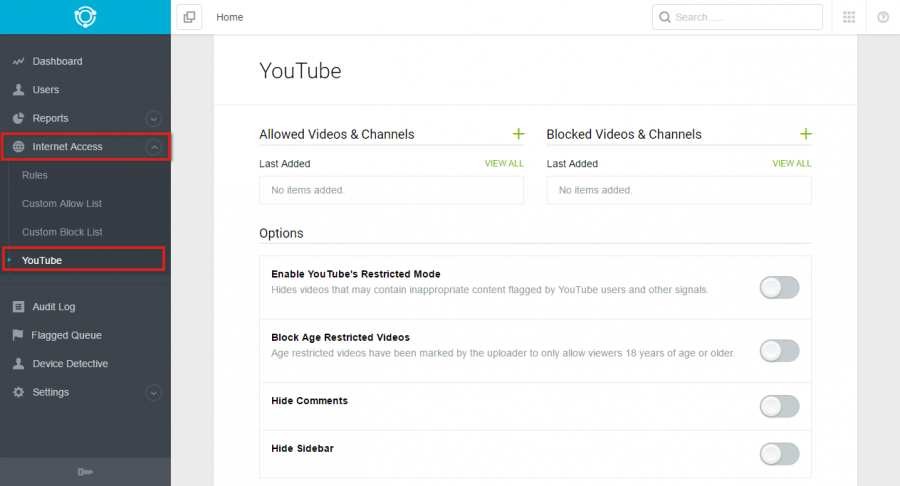Viewport: 900px width, 486px height.
Task: Click the Internet Access globe icon
Action: click(x=18, y=146)
